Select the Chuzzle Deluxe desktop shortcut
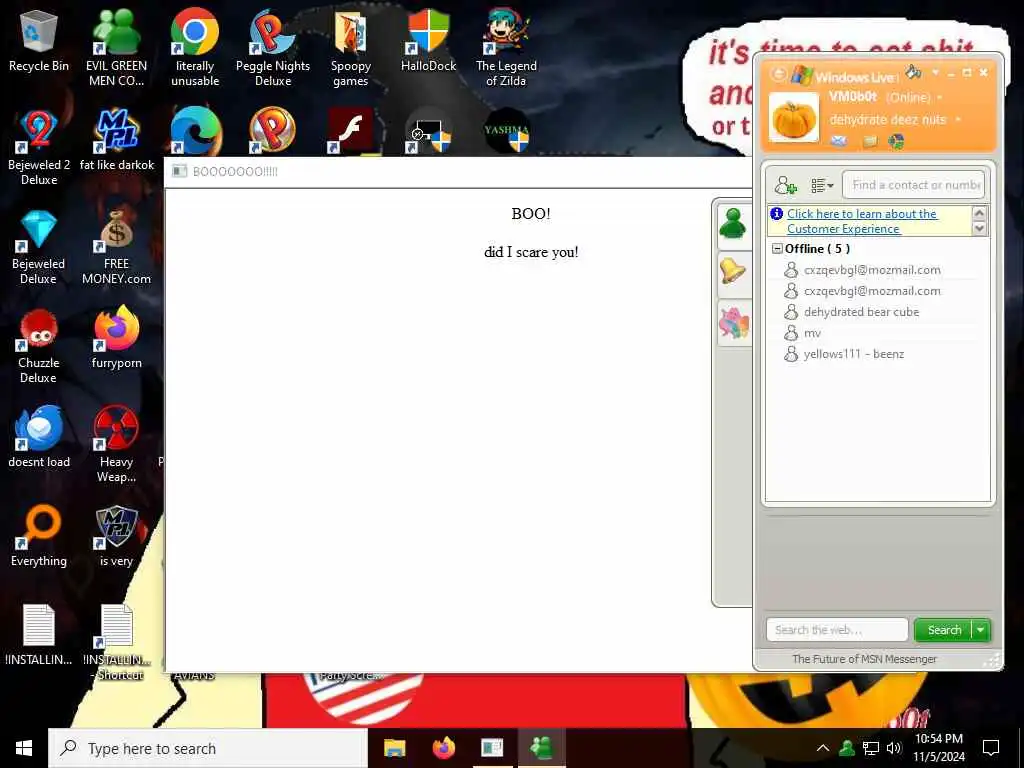 point(39,346)
